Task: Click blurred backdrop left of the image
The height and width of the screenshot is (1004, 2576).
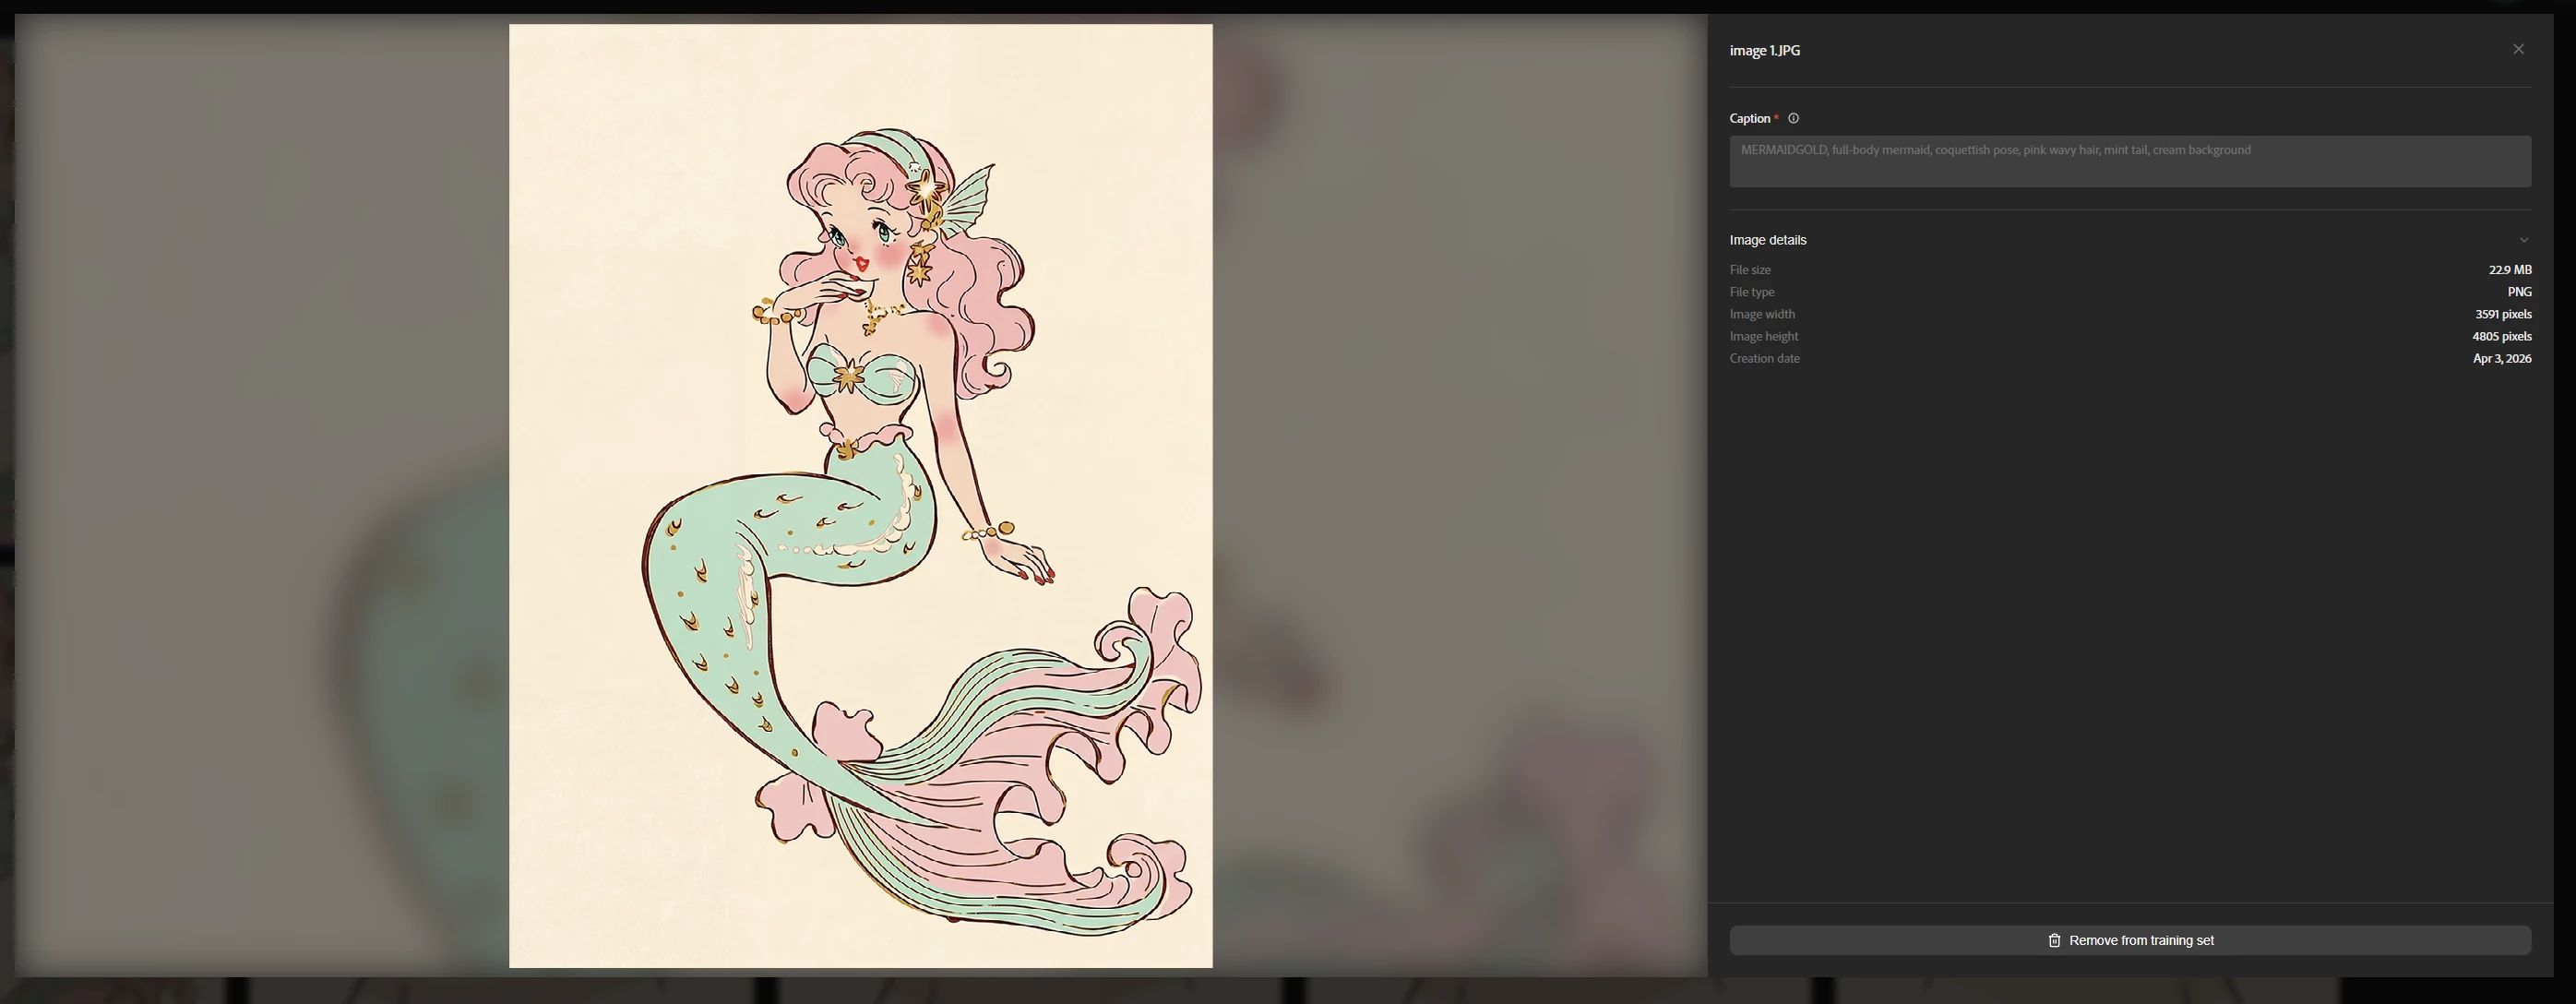Action: click(x=260, y=500)
